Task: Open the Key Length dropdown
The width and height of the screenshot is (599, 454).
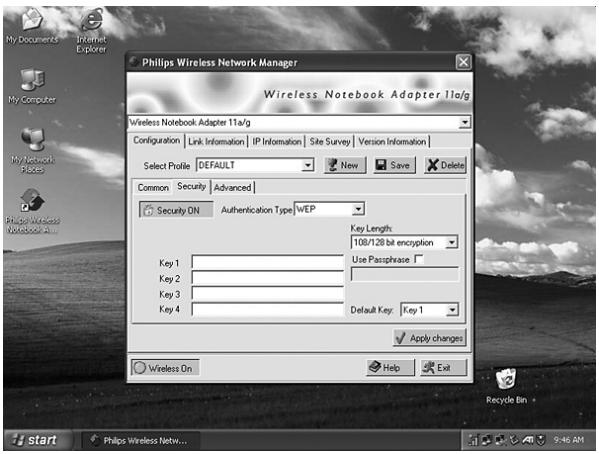Action: (x=452, y=242)
